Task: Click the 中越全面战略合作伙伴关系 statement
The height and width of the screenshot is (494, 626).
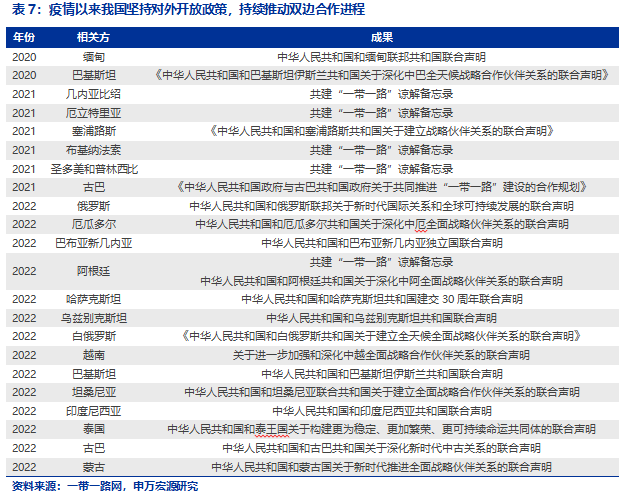Action: pyautogui.click(x=382, y=355)
